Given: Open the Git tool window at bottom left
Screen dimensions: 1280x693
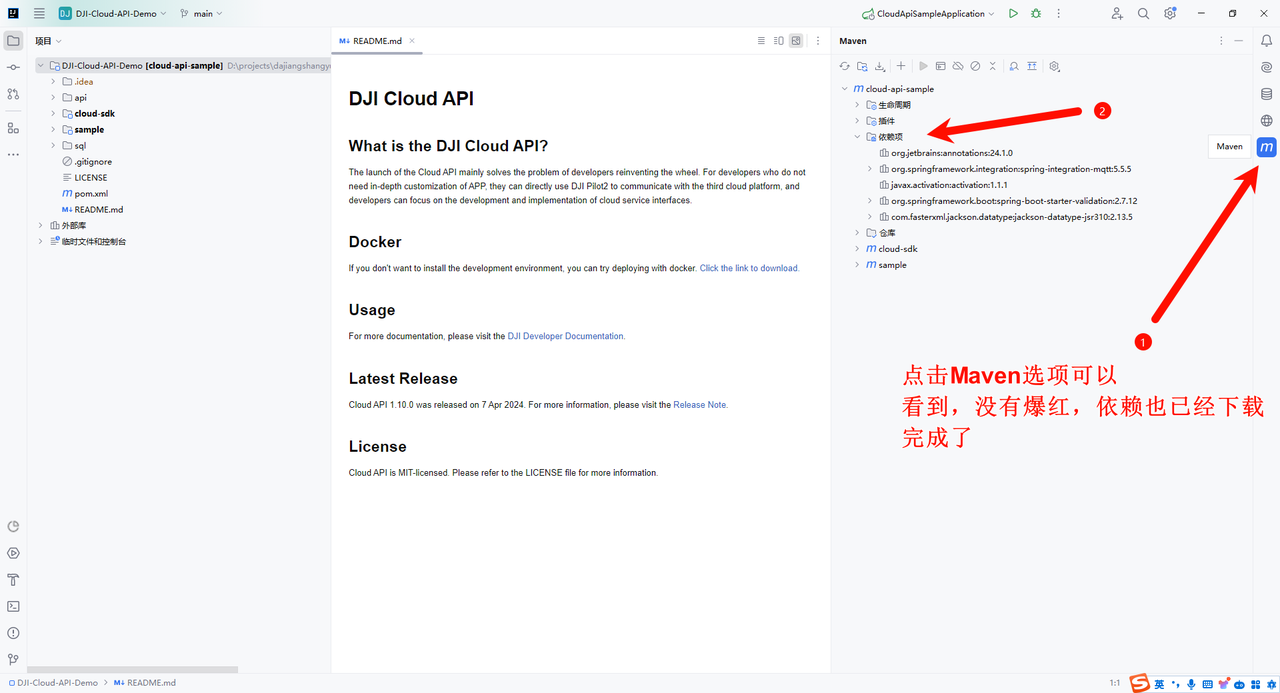Looking at the screenshot, I should pos(13,659).
